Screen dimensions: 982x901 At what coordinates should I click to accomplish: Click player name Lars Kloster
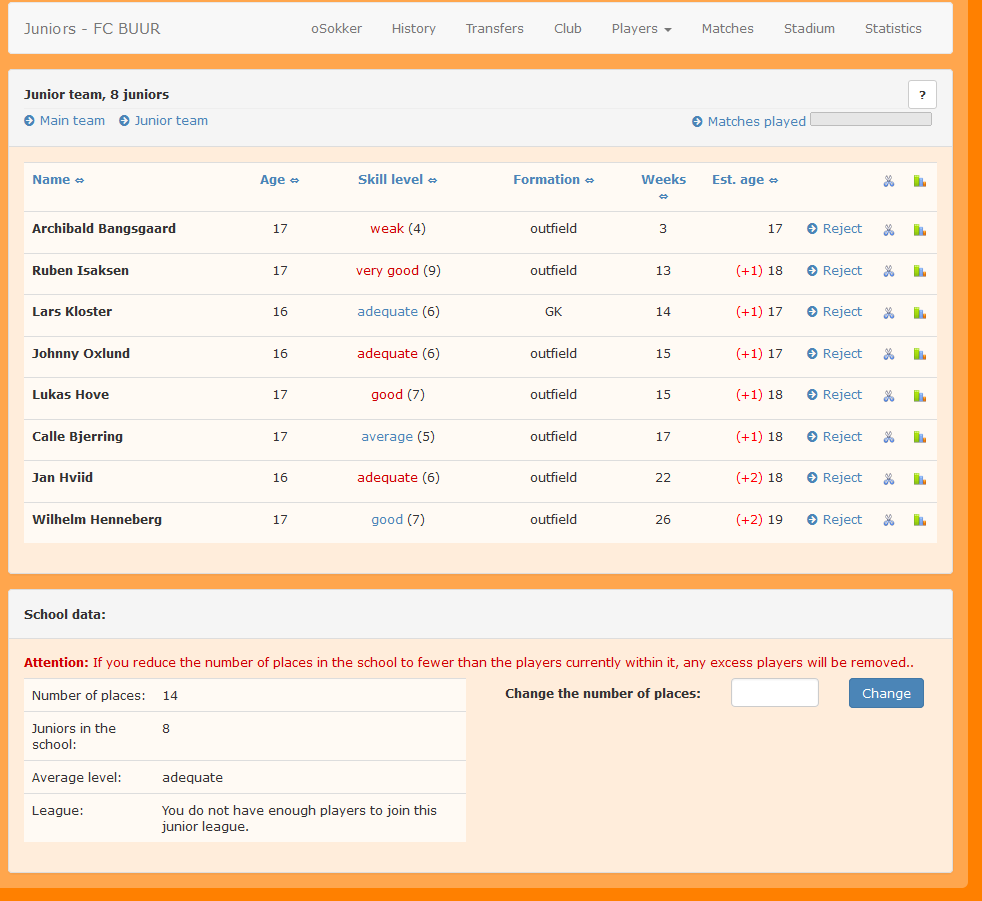[x=72, y=312]
